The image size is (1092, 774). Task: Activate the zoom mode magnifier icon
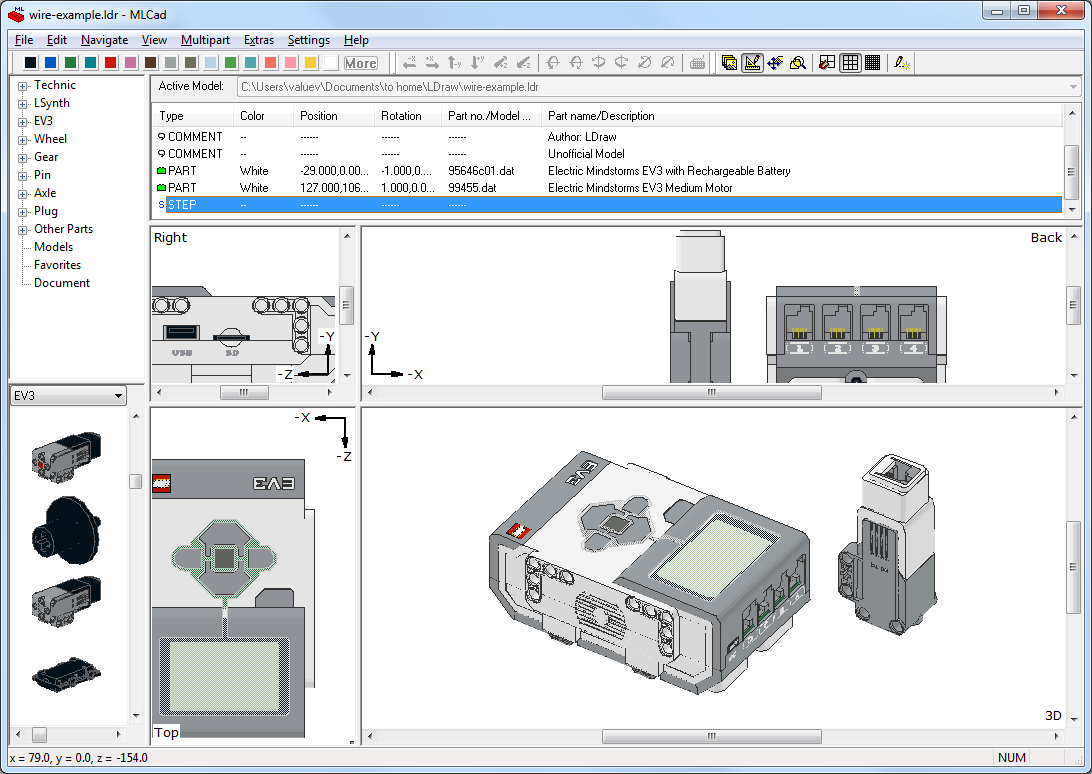[798, 63]
